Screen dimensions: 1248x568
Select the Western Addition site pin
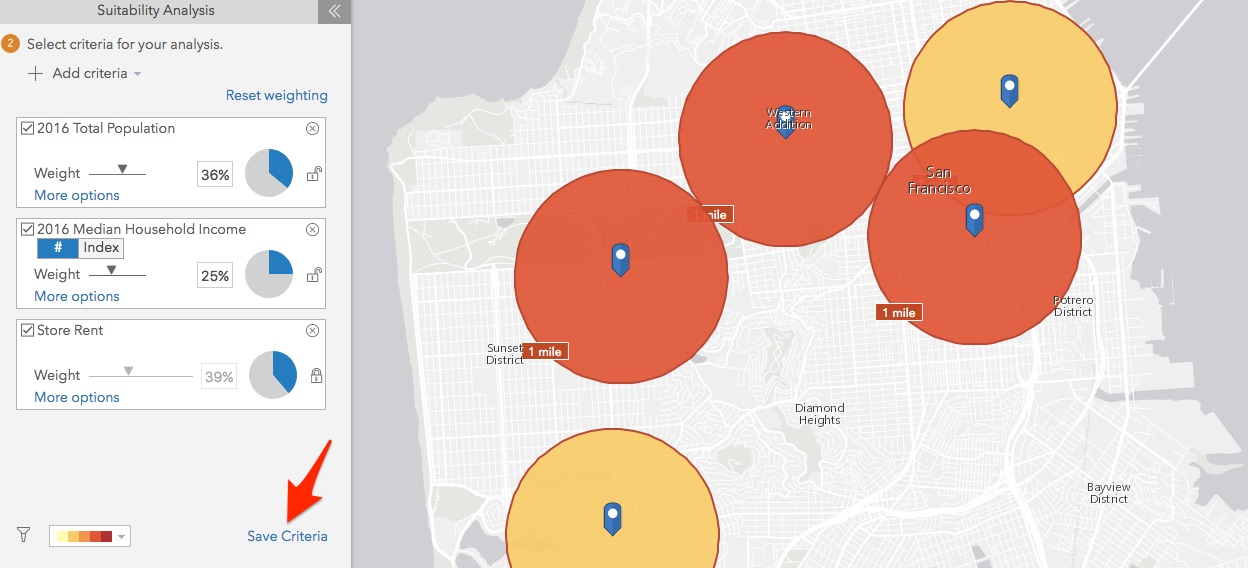[786, 121]
